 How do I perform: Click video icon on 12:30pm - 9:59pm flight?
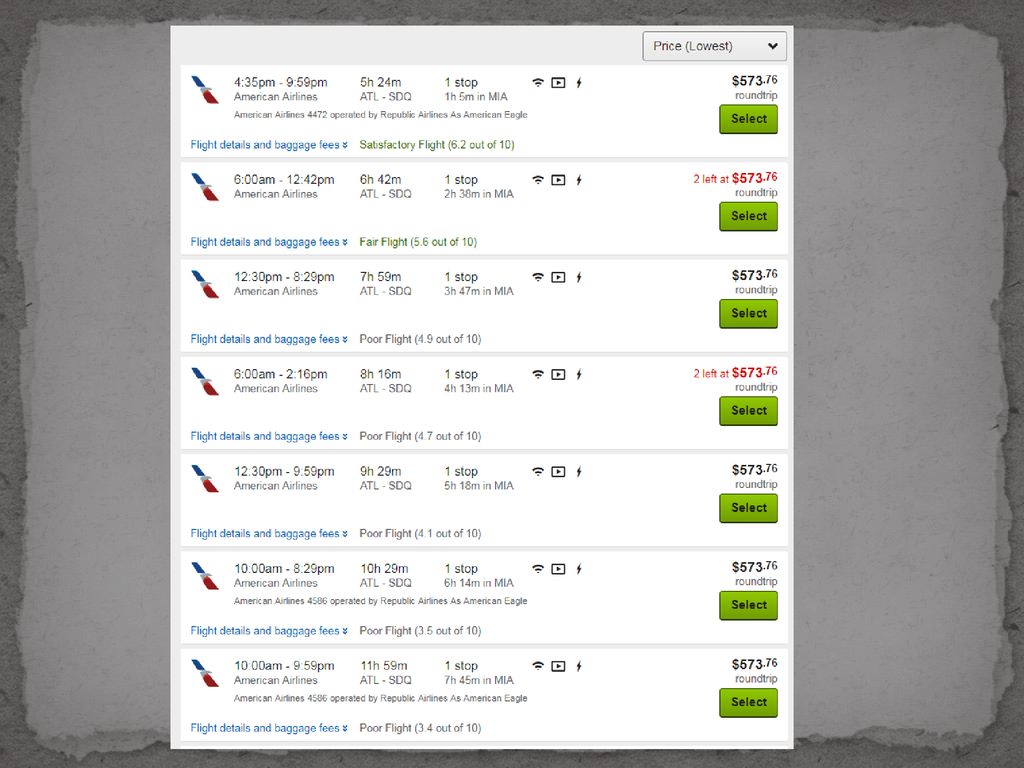tap(558, 472)
